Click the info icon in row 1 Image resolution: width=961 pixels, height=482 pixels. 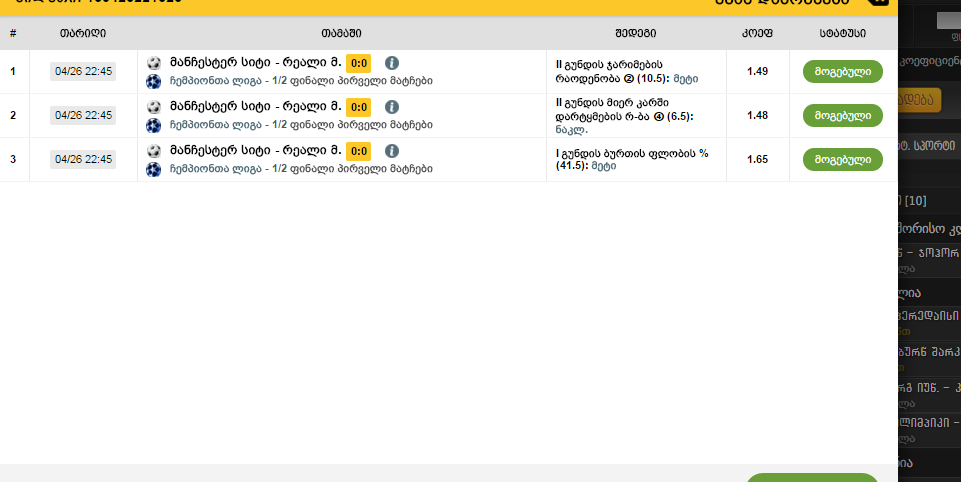pyautogui.click(x=392, y=63)
